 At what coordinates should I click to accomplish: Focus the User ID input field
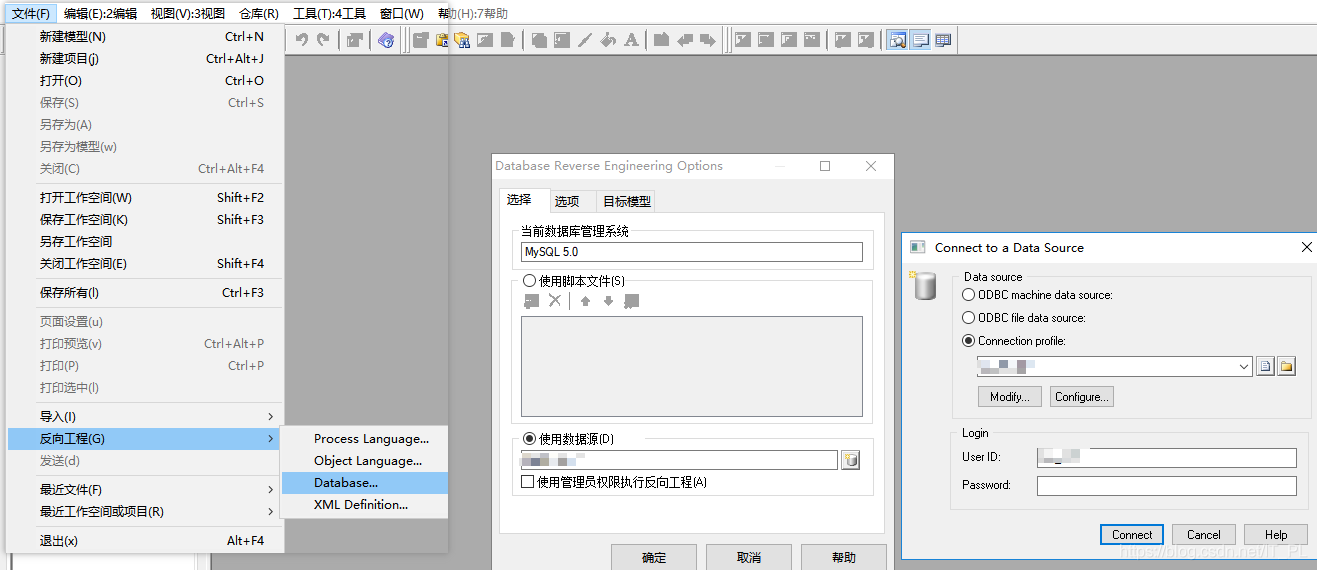pos(1166,458)
